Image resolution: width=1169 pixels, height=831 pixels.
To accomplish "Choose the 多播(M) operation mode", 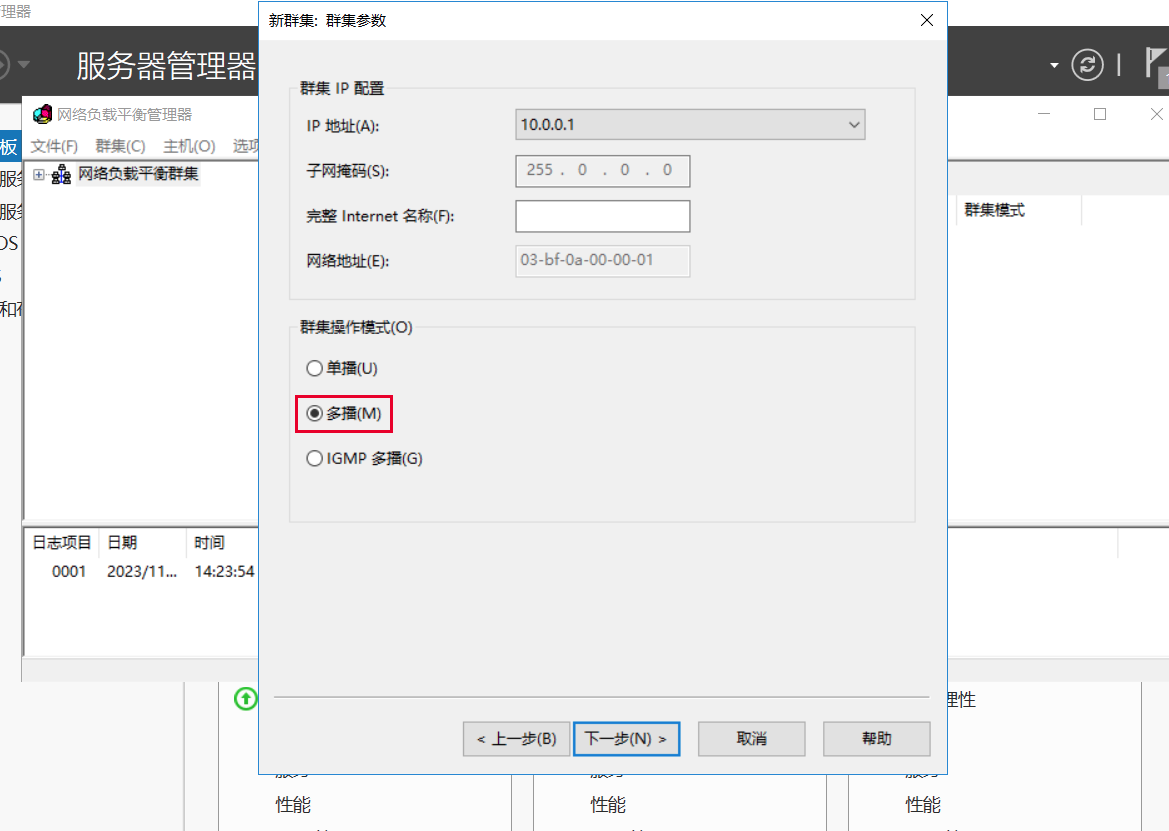I will tap(314, 414).
